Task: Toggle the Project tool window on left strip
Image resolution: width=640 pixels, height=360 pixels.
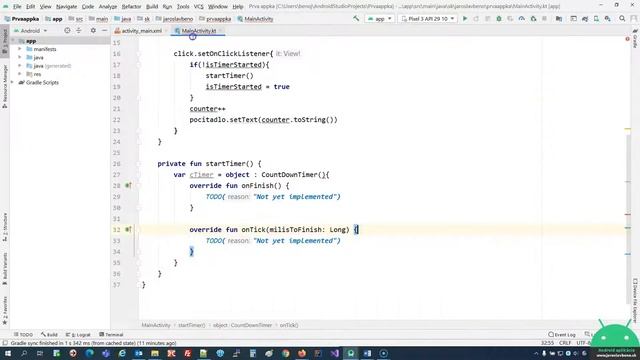Action: [x=4, y=42]
